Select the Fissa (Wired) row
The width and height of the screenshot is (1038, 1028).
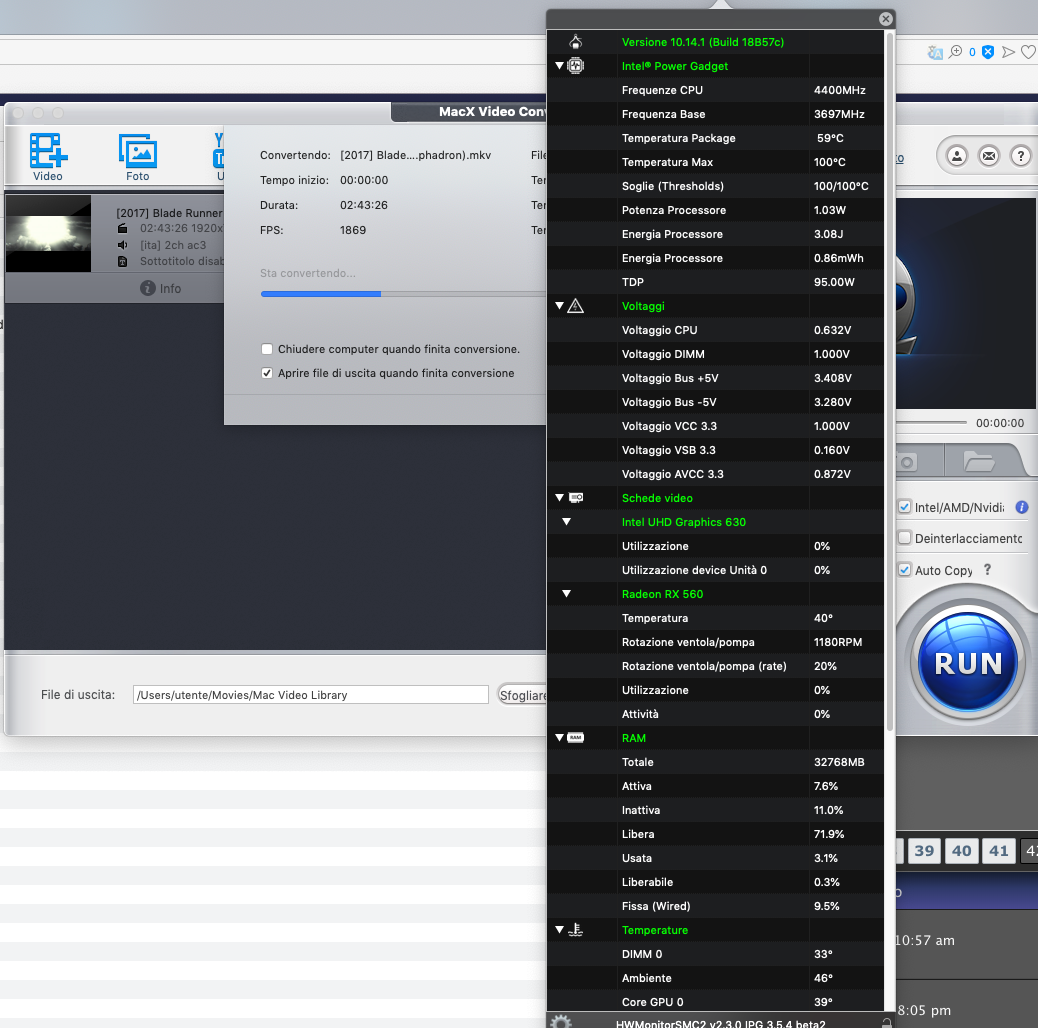(x=715, y=906)
